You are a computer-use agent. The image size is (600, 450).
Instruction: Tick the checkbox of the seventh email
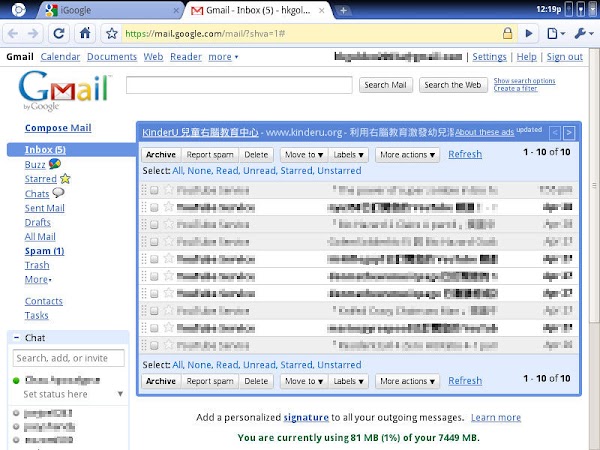point(154,293)
